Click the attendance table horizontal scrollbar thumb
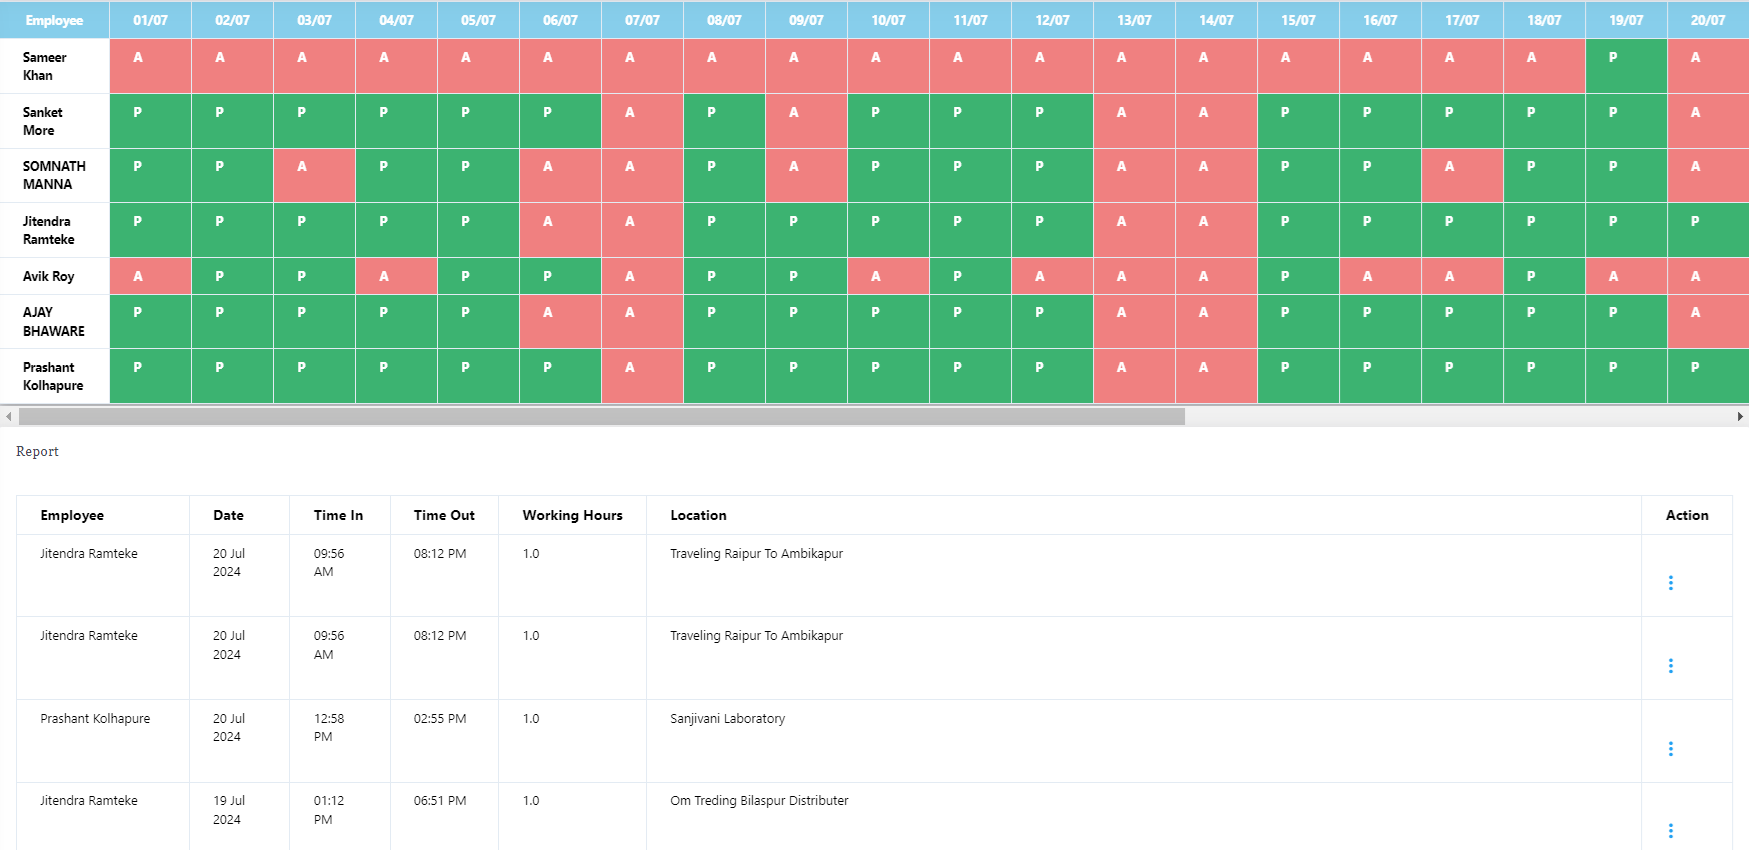The width and height of the screenshot is (1749, 850). 602,416
